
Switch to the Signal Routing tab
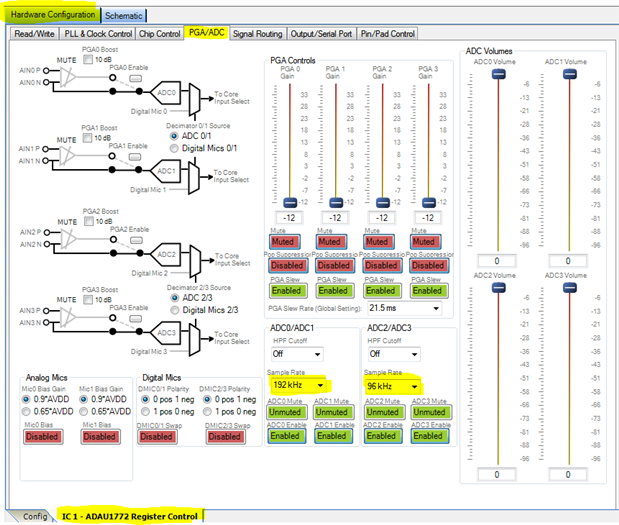[x=257, y=34]
